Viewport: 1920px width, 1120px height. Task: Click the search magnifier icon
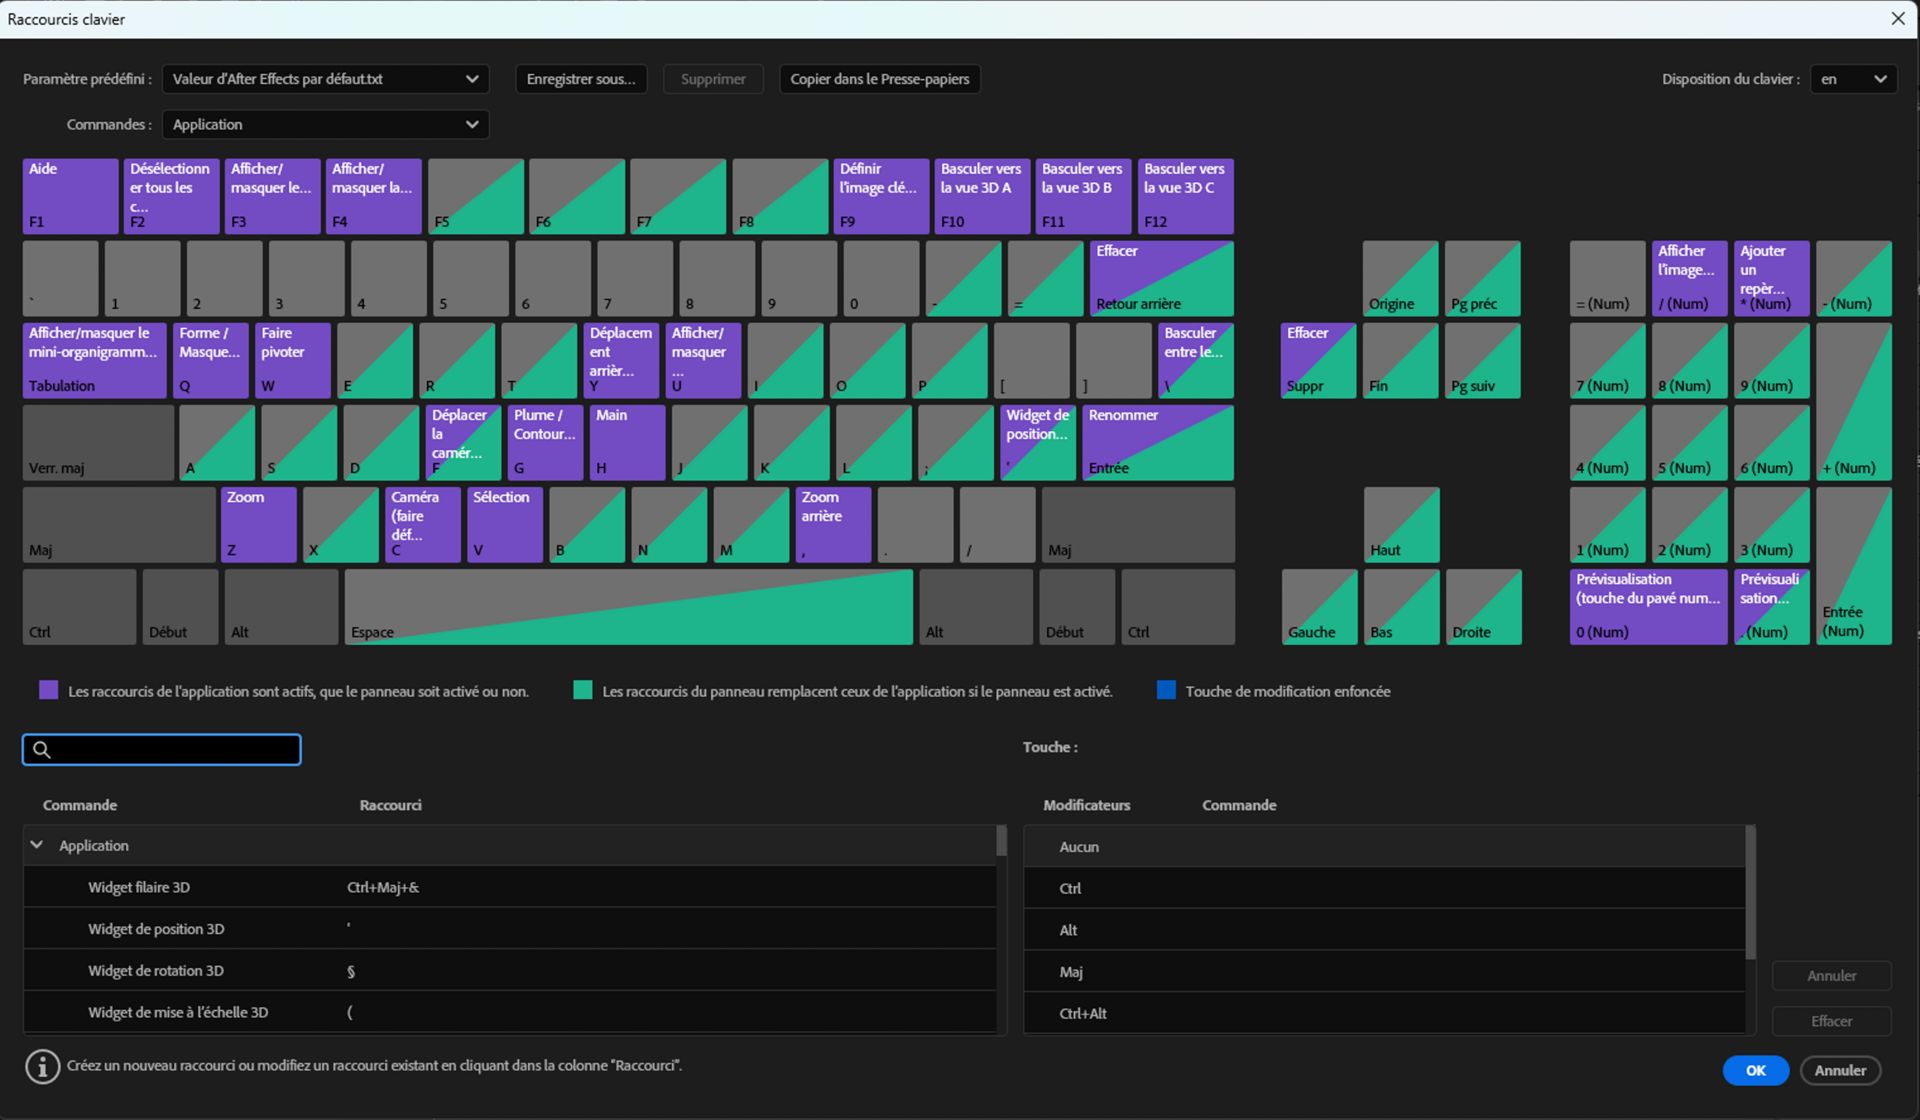(41, 749)
